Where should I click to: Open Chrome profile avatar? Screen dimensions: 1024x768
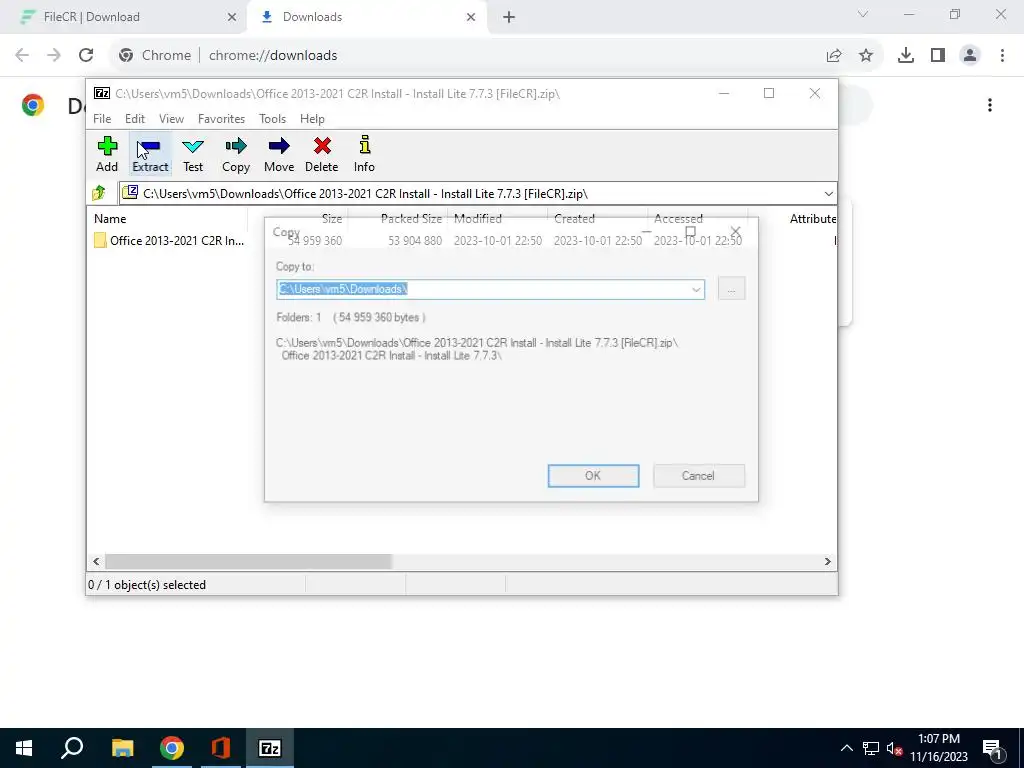tap(970, 56)
